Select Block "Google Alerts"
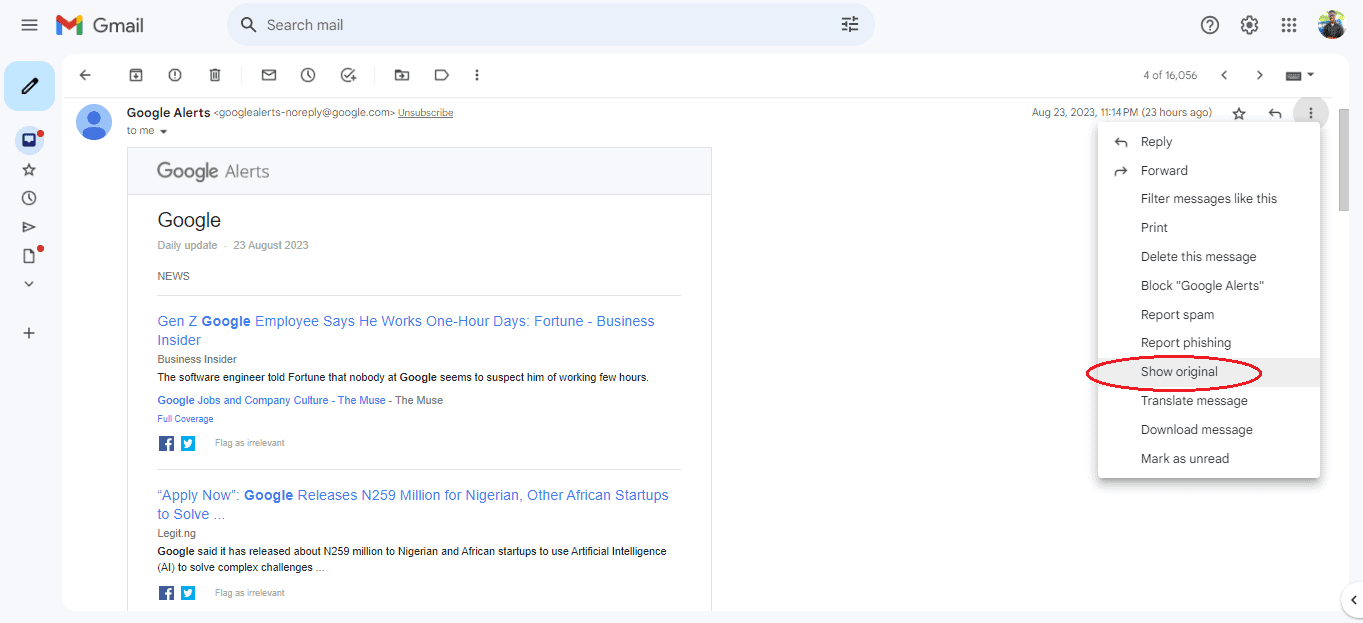Viewport: 1363px width, 623px height. (x=1209, y=286)
